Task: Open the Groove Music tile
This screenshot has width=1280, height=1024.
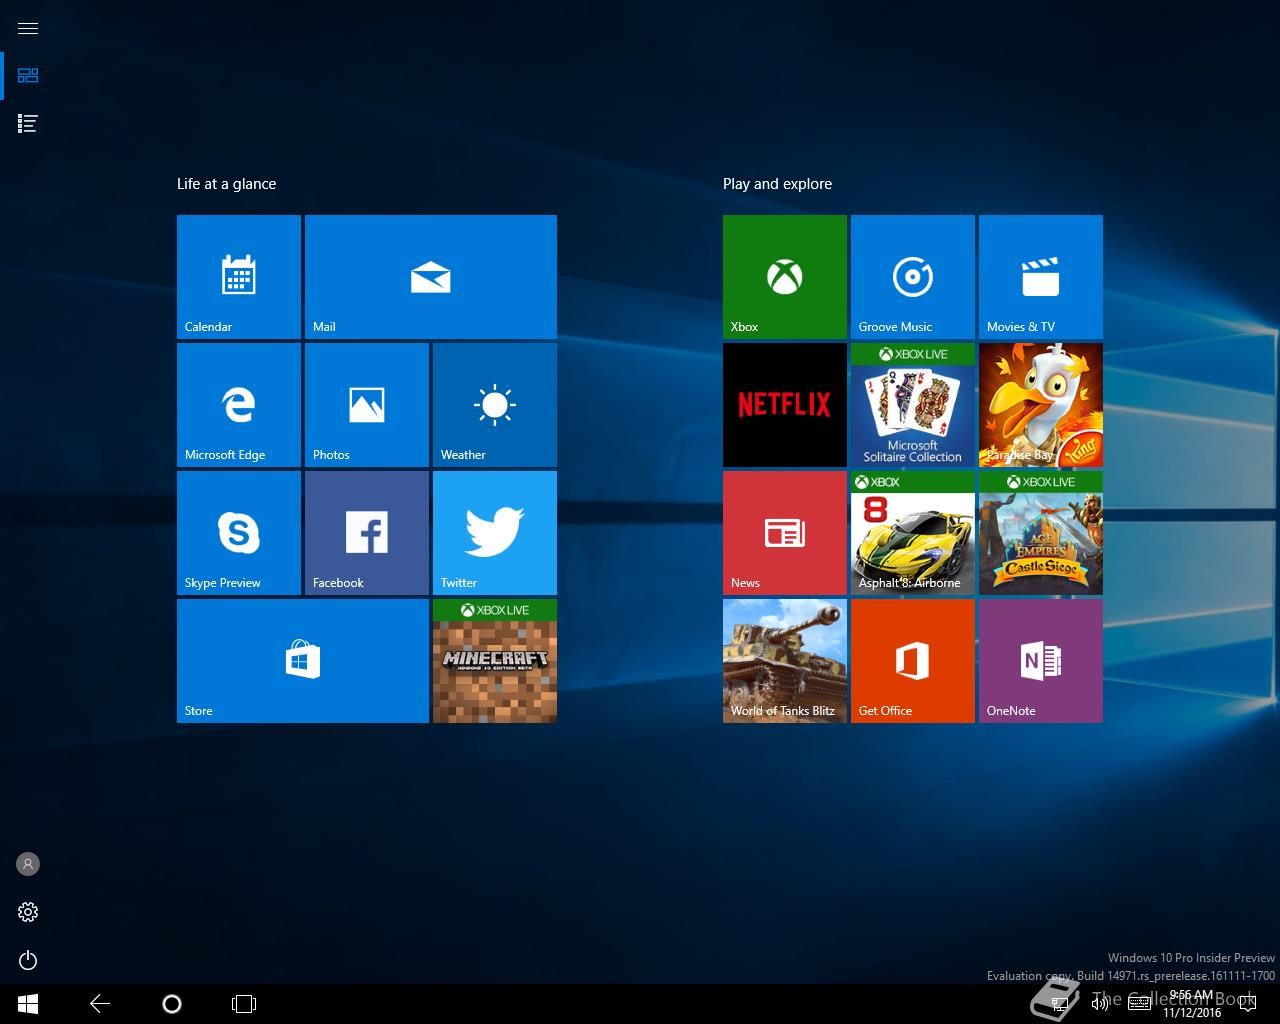Action: coord(913,277)
